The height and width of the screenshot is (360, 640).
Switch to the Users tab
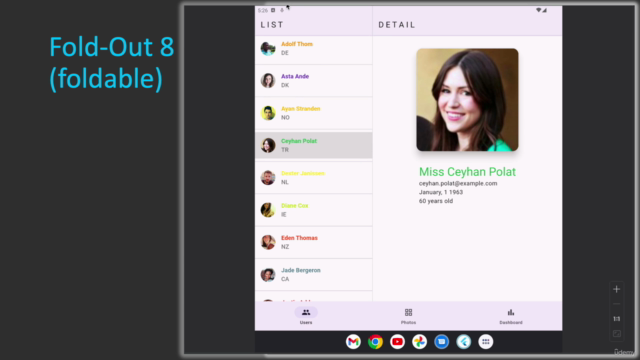306,316
